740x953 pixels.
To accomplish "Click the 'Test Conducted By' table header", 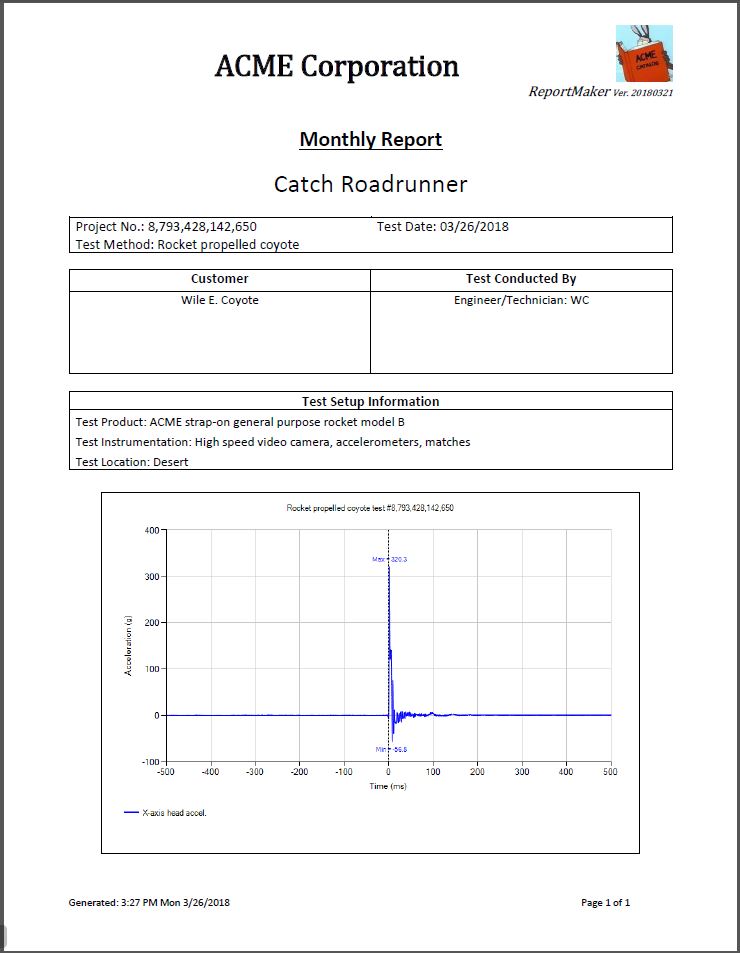I will point(521,279).
